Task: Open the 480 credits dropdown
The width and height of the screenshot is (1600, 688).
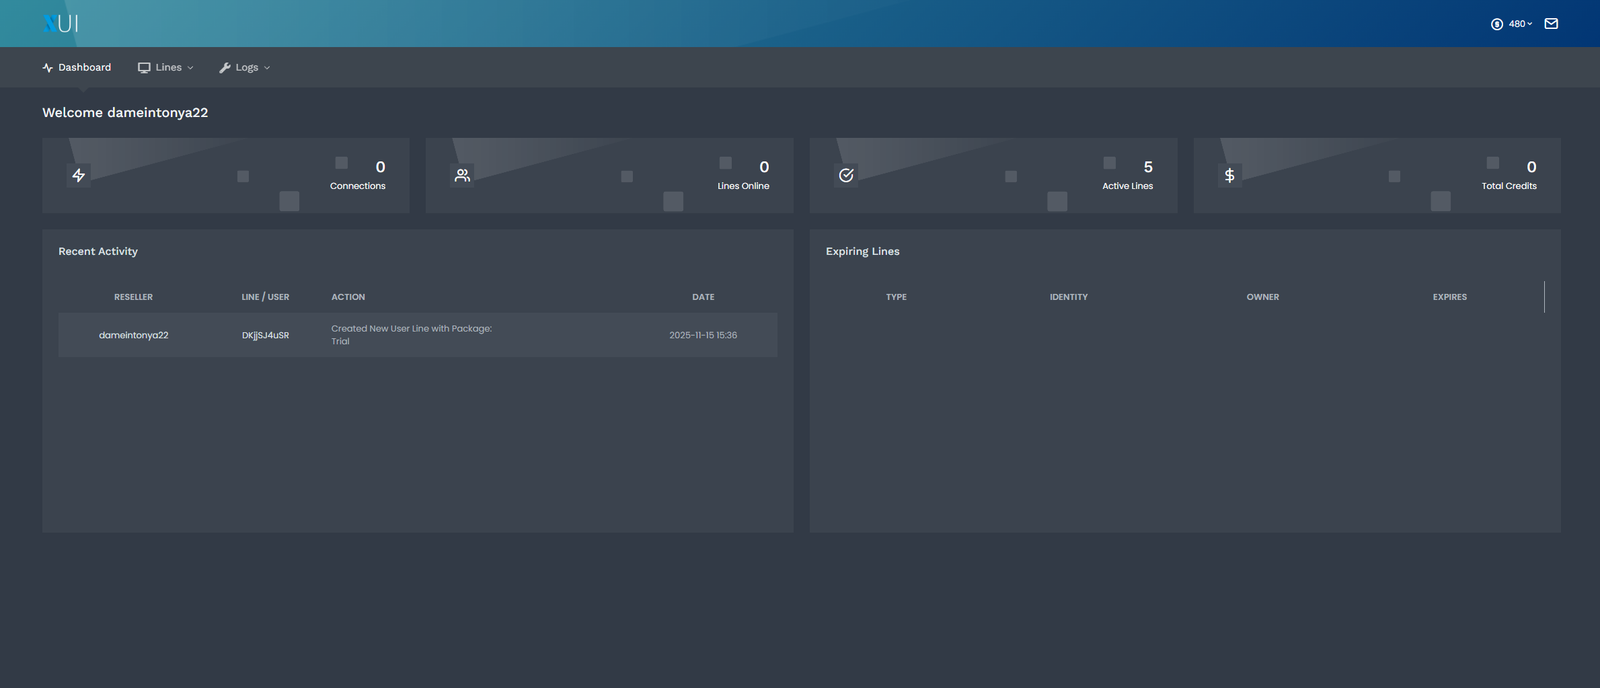Action: click(1520, 24)
